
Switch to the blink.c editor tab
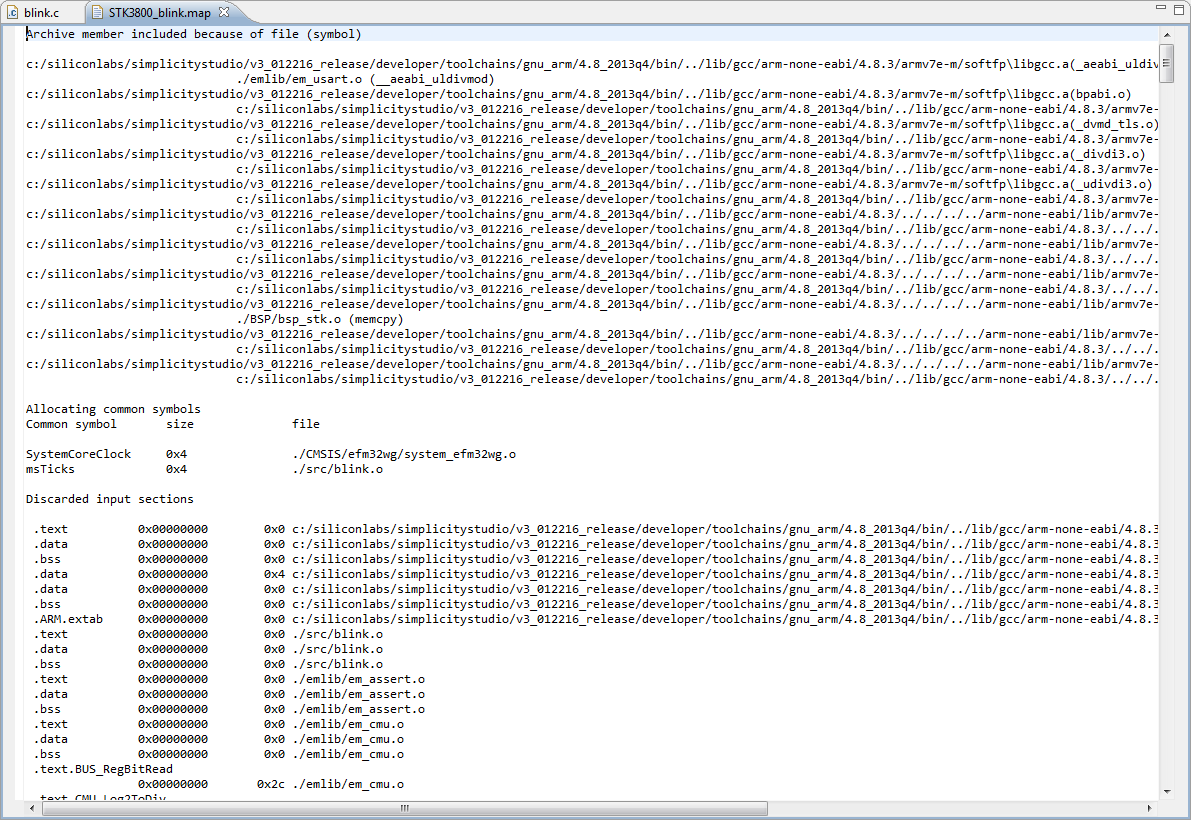(x=41, y=12)
